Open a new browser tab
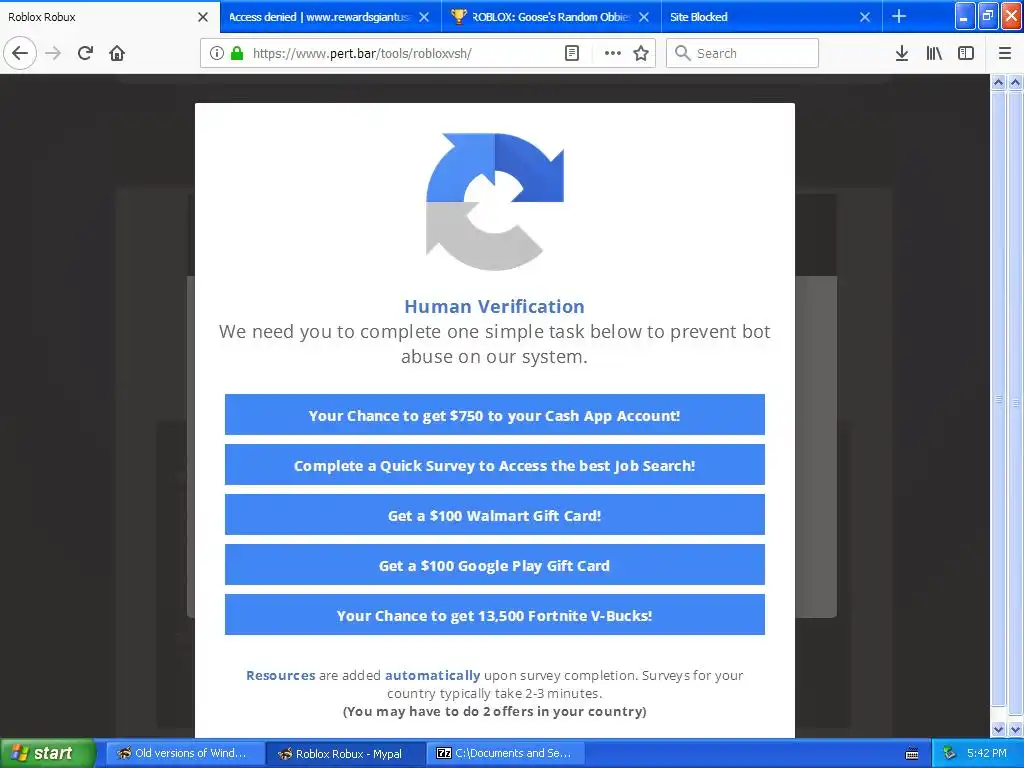Screen dimensions: 1024x768 point(899,17)
